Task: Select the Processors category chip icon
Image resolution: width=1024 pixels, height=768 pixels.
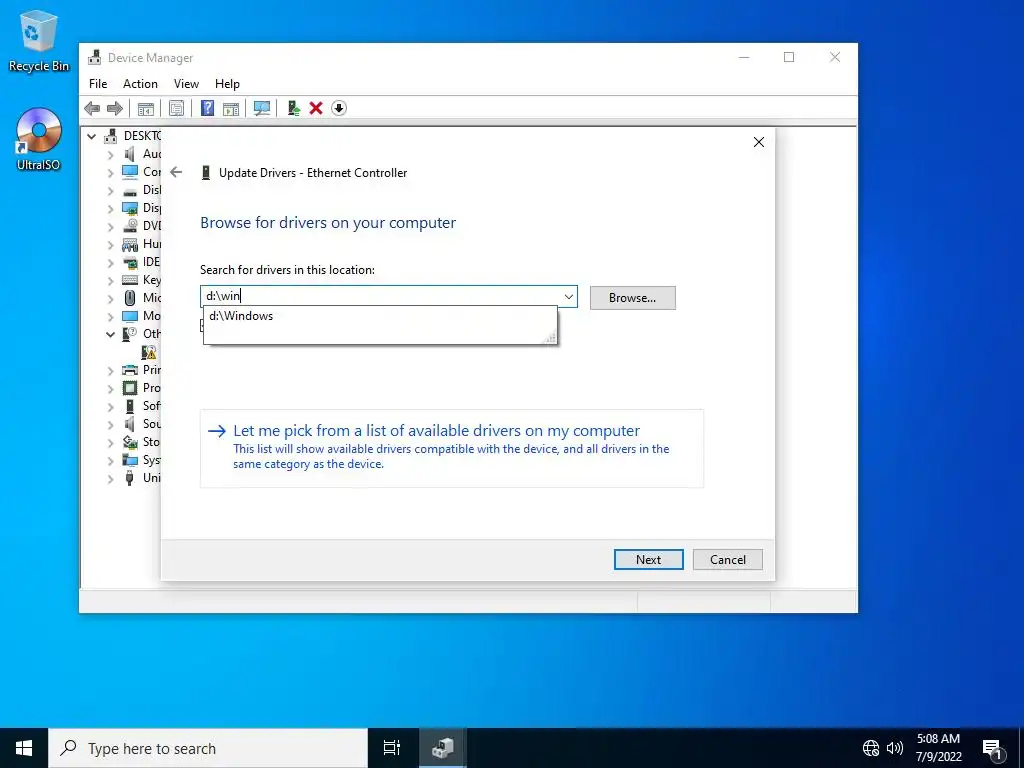Action: pos(130,388)
